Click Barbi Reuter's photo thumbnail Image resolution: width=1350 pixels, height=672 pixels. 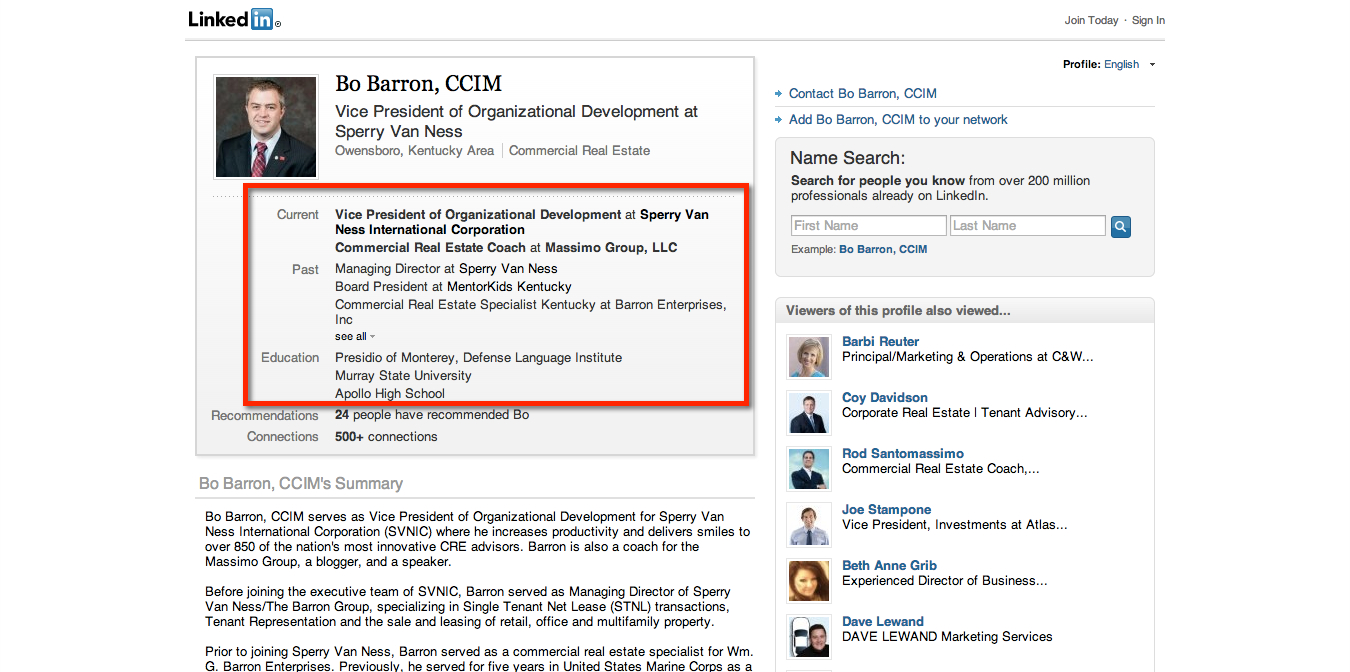click(808, 357)
